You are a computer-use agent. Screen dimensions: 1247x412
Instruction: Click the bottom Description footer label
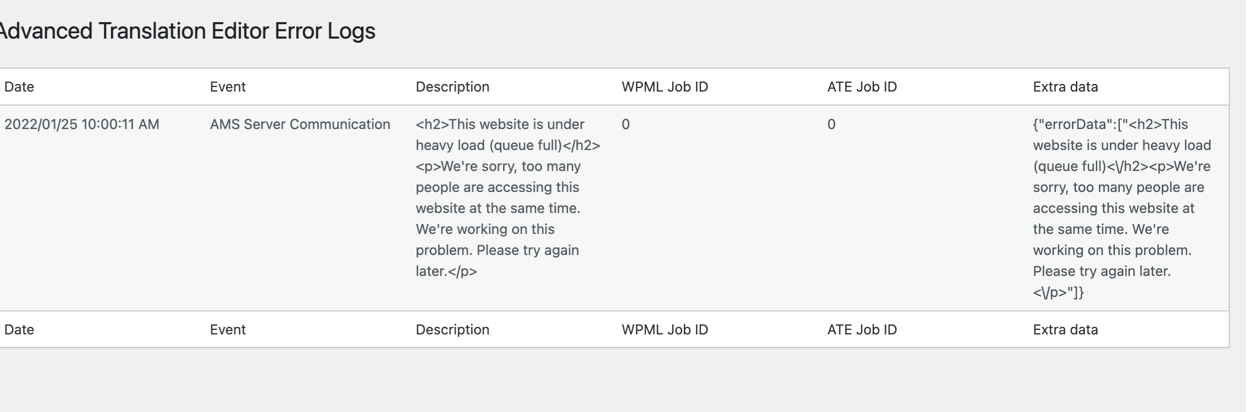point(453,330)
